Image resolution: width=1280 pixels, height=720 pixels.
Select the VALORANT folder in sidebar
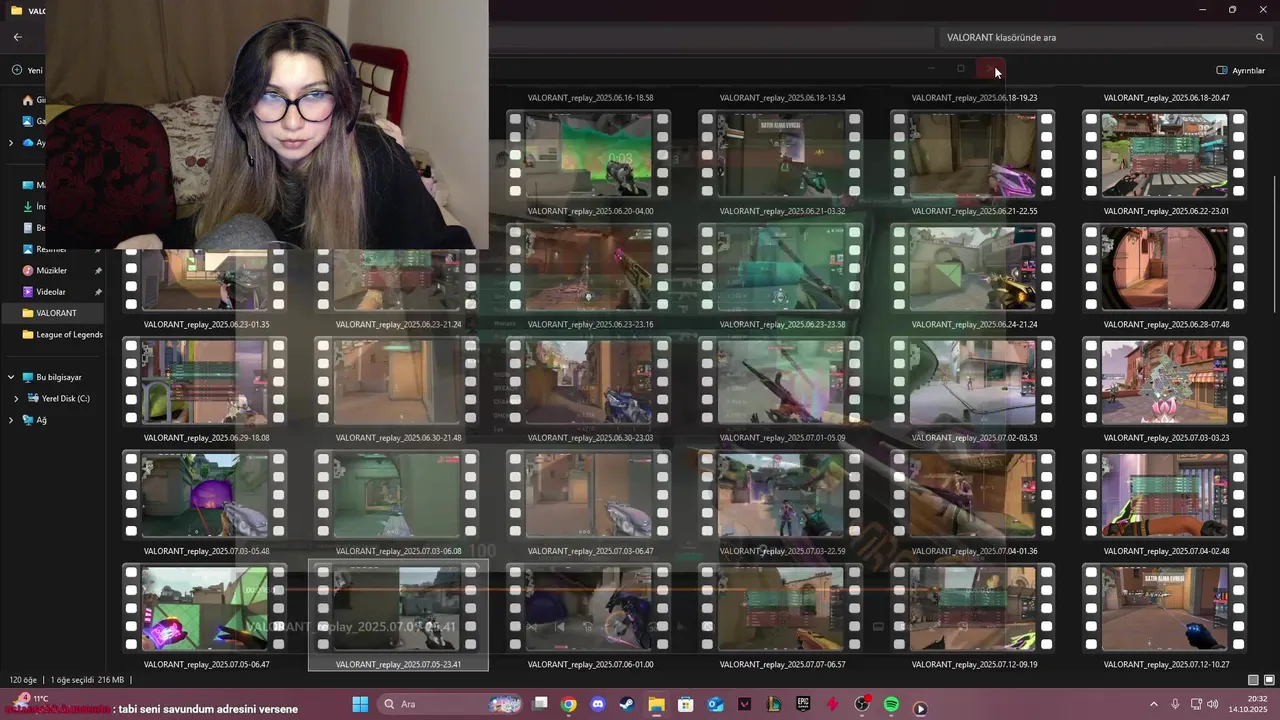[x=55, y=313]
